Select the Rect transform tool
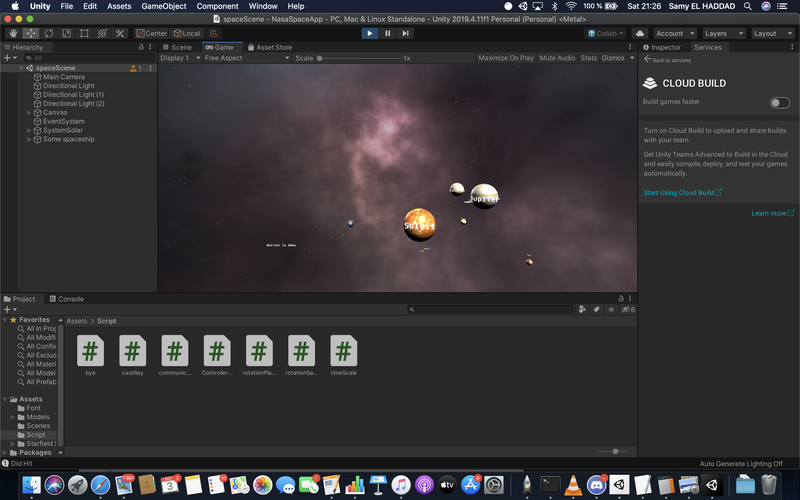Image resolution: width=800 pixels, height=500 pixels. point(84,33)
